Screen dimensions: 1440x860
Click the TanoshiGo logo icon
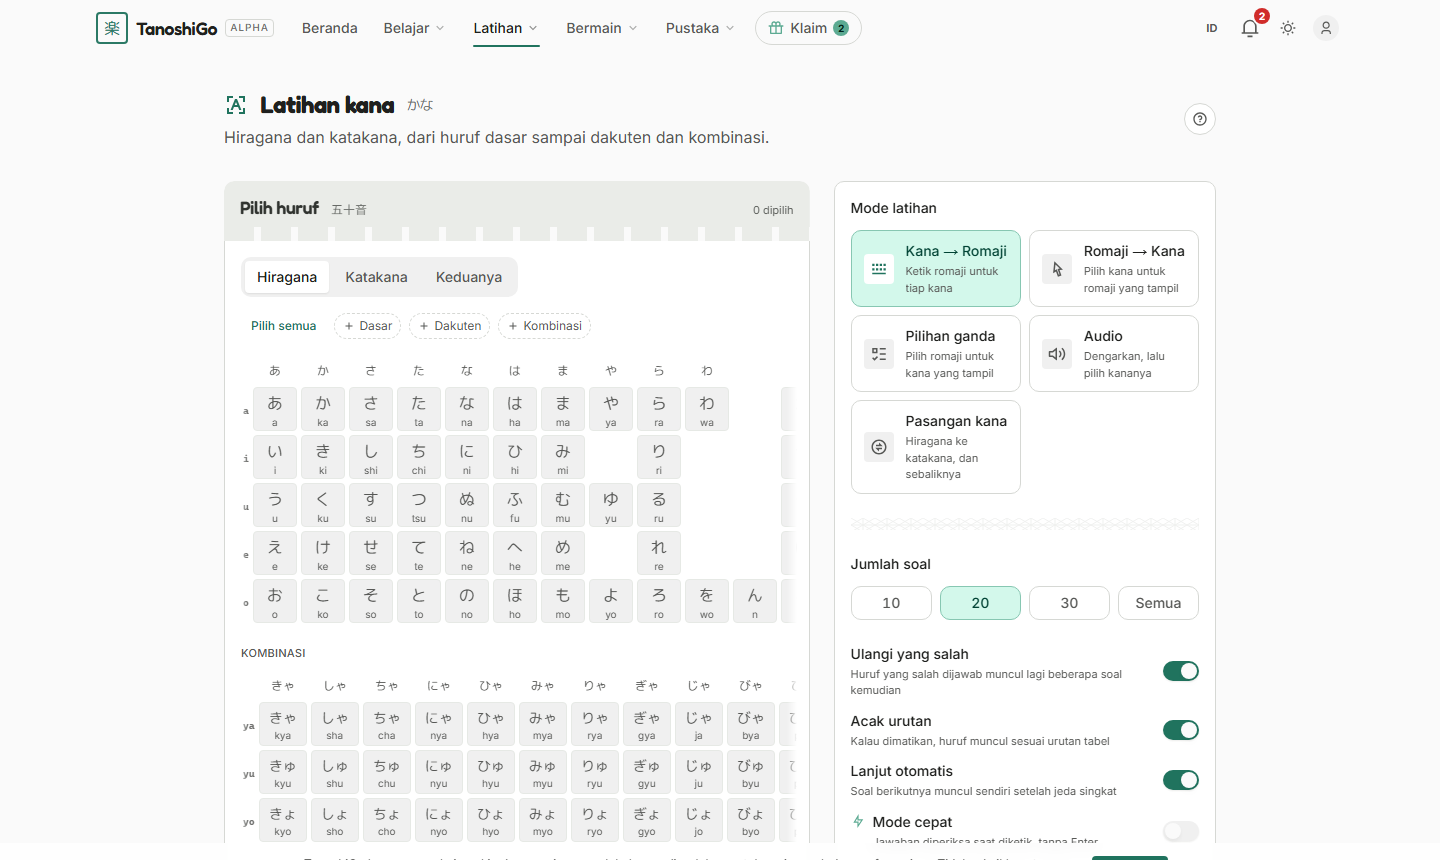coord(112,28)
